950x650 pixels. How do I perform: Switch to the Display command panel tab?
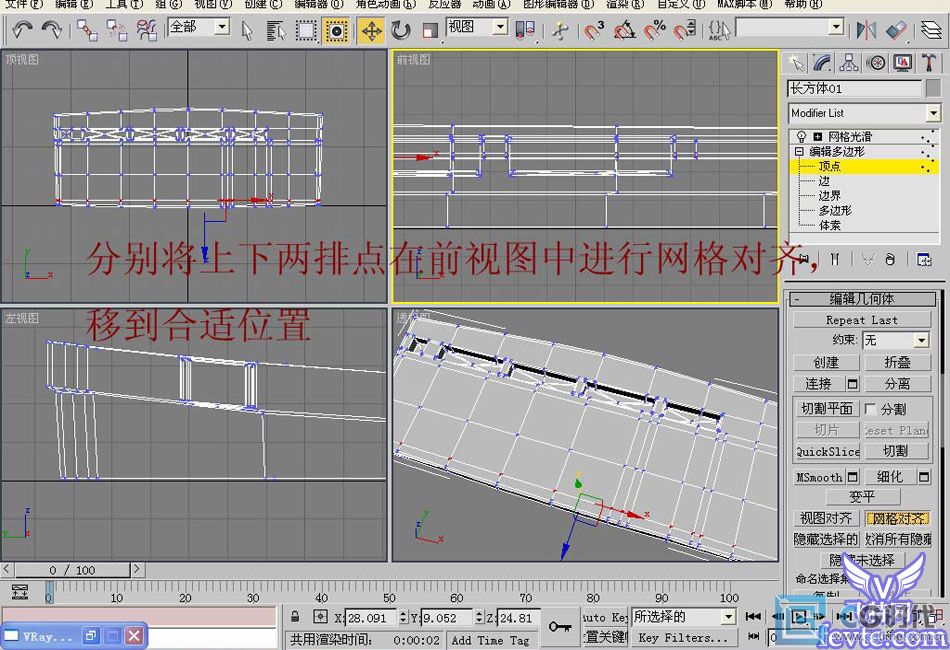click(903, 63)
